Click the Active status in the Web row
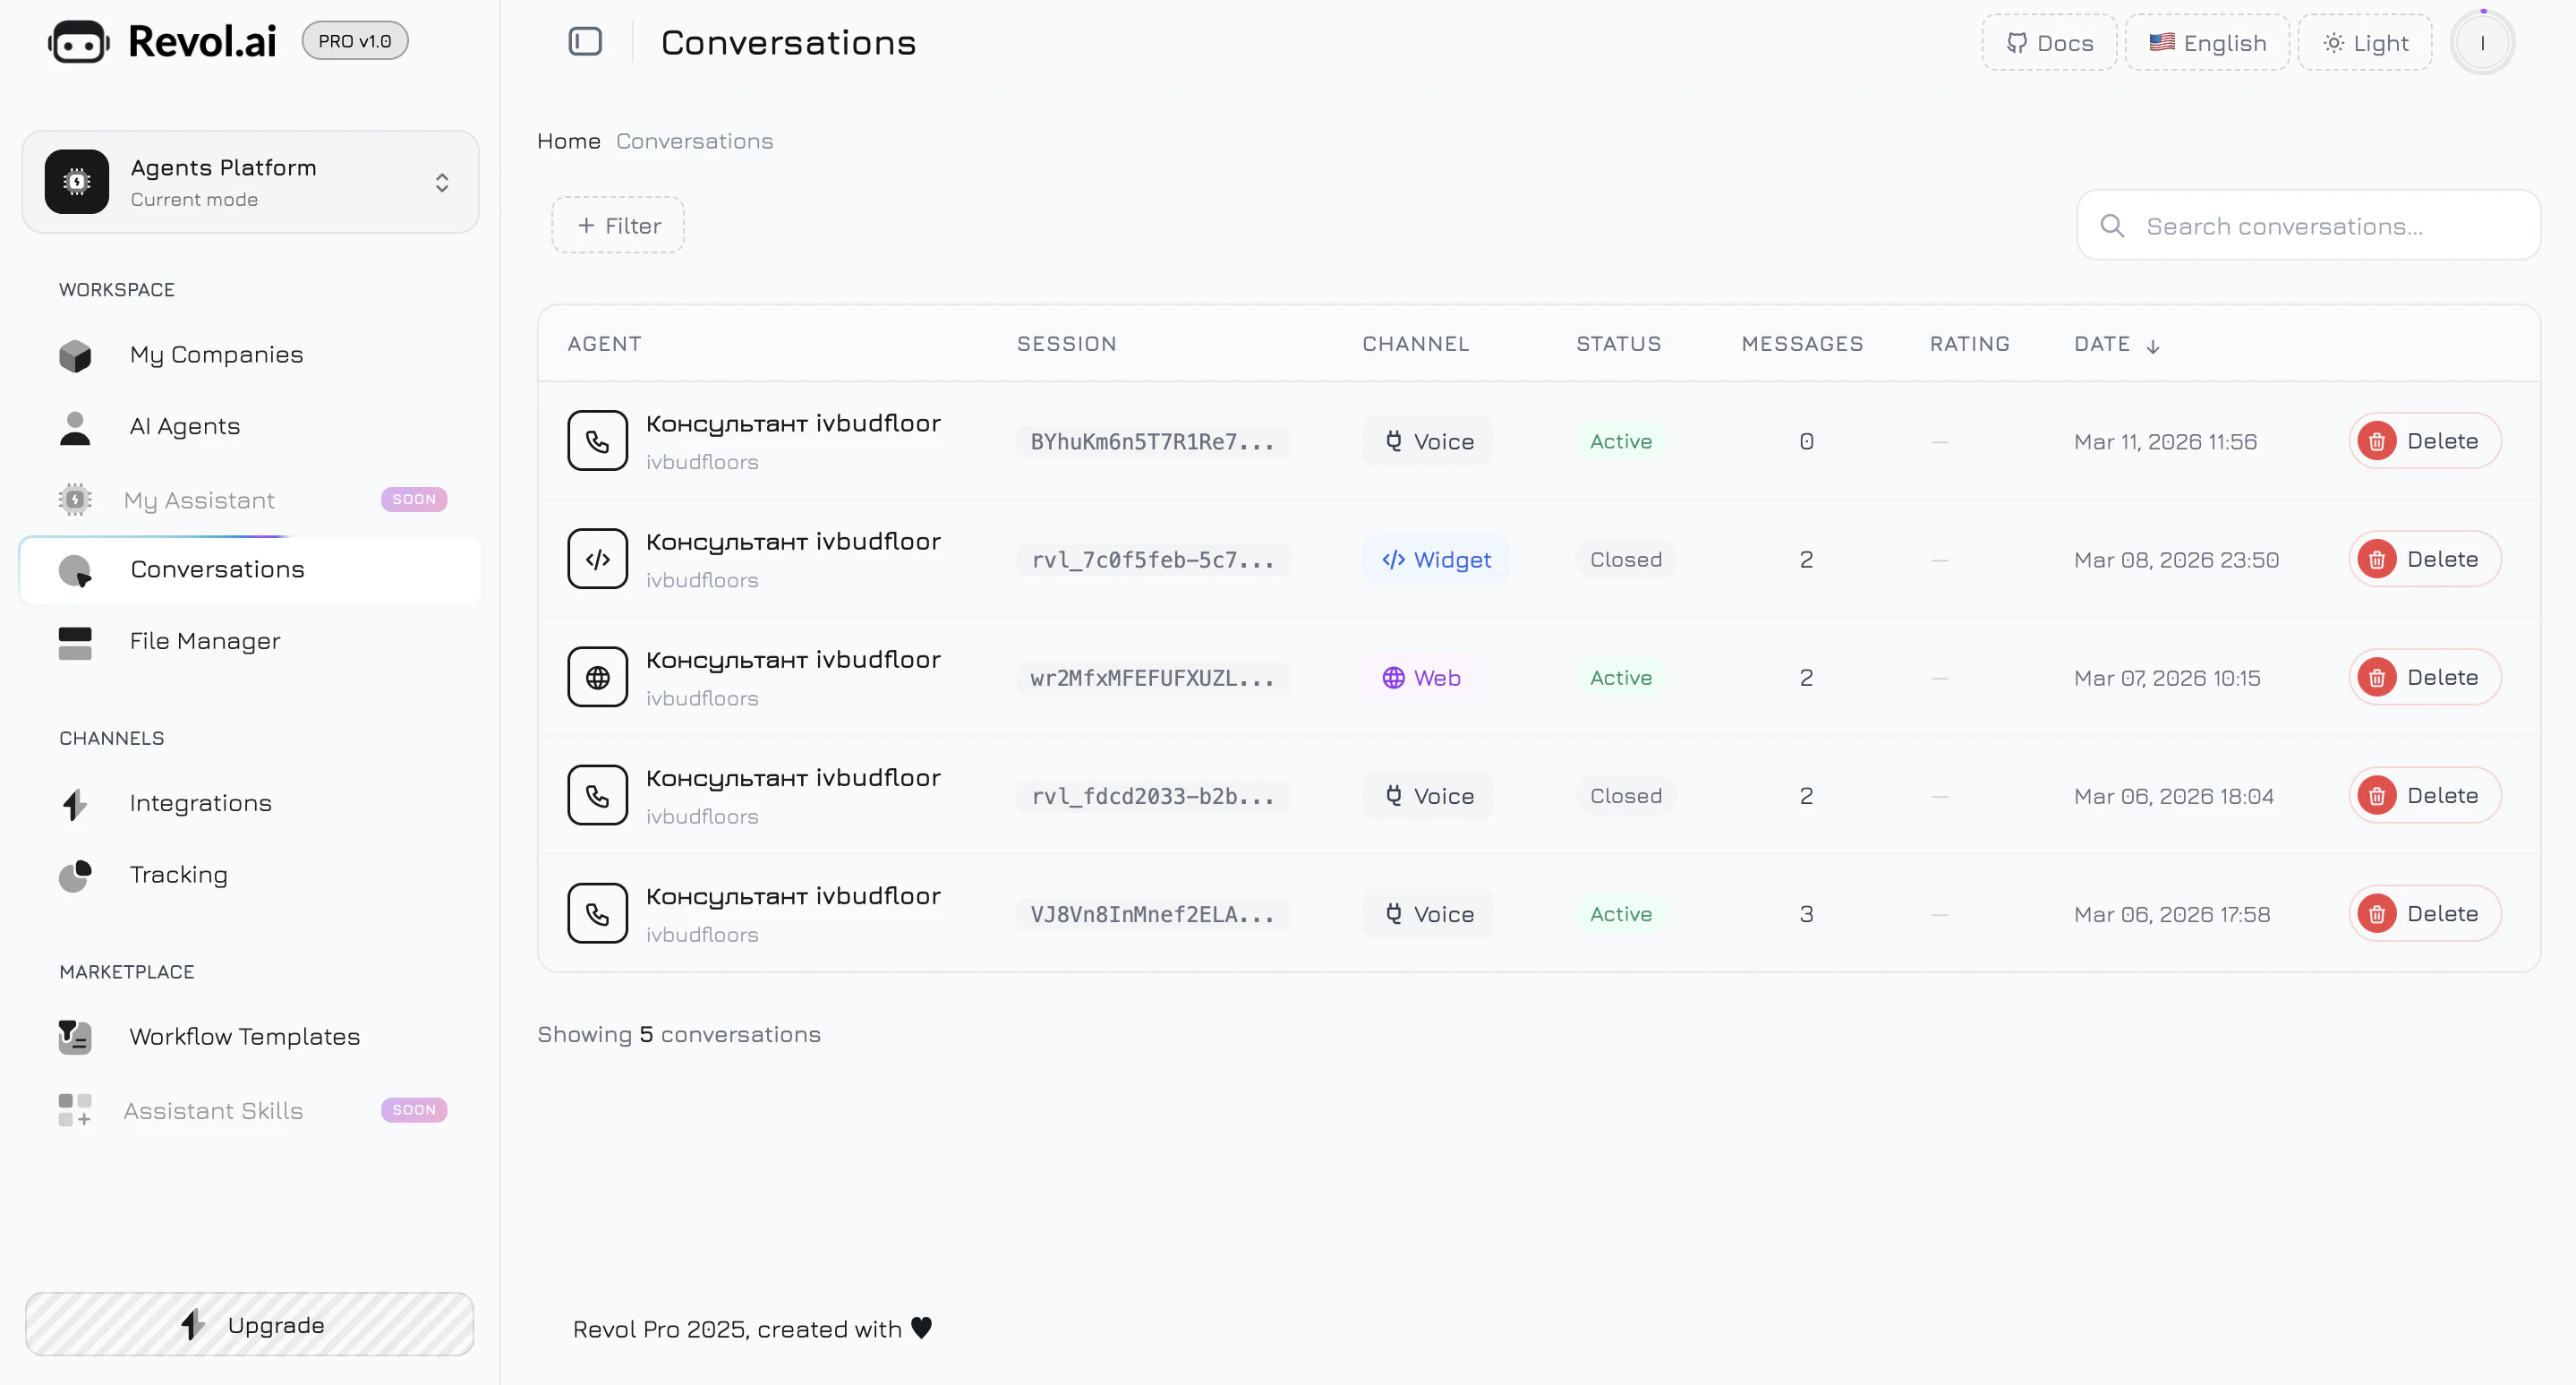This screenshot has width=2576, height=1385. click(x=1621, y=678)
